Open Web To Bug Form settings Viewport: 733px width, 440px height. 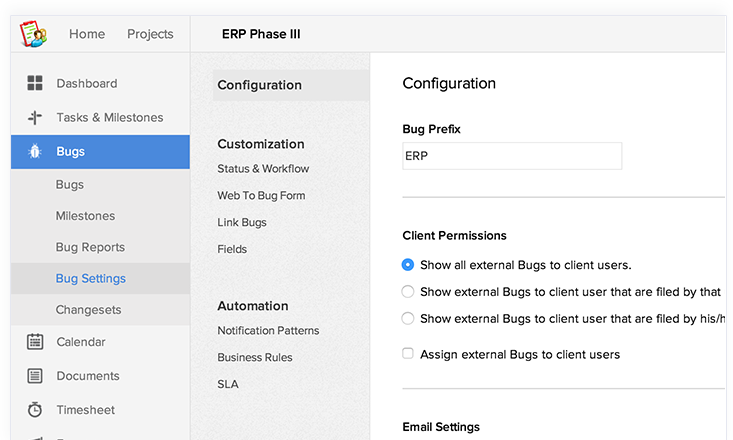click(261, 196)
